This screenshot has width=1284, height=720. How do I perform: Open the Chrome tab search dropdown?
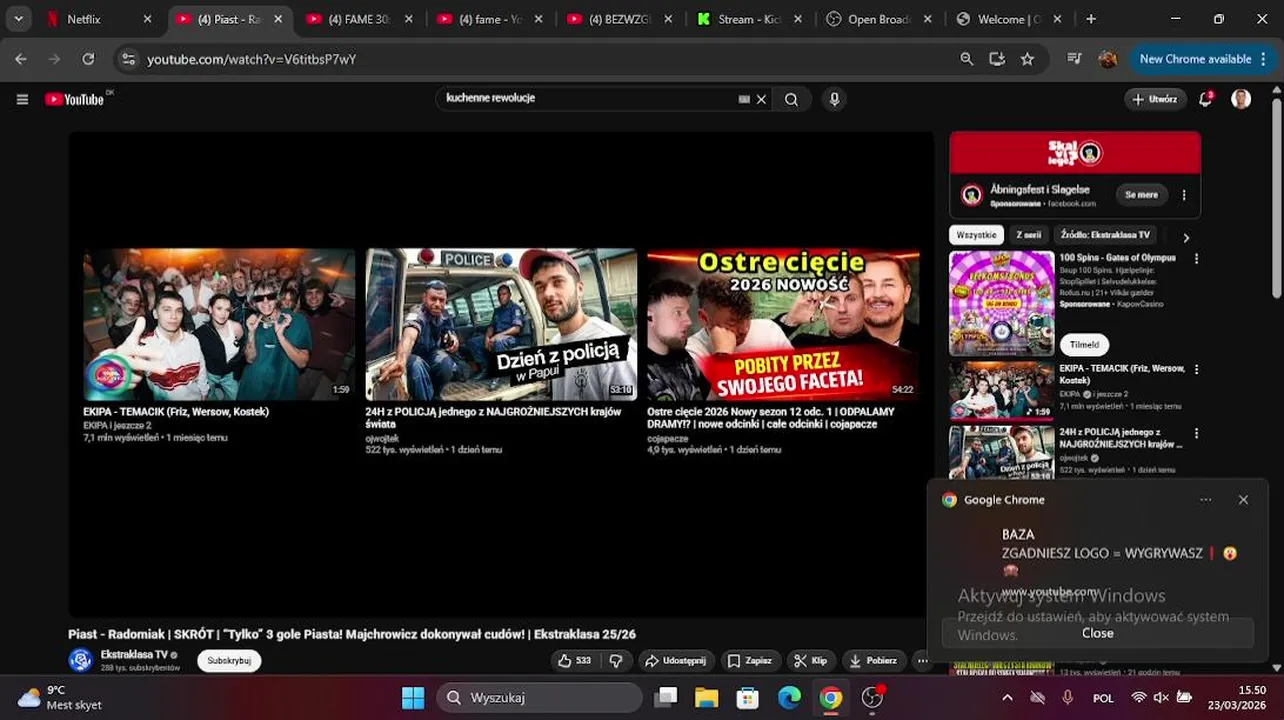pos(19,19)
